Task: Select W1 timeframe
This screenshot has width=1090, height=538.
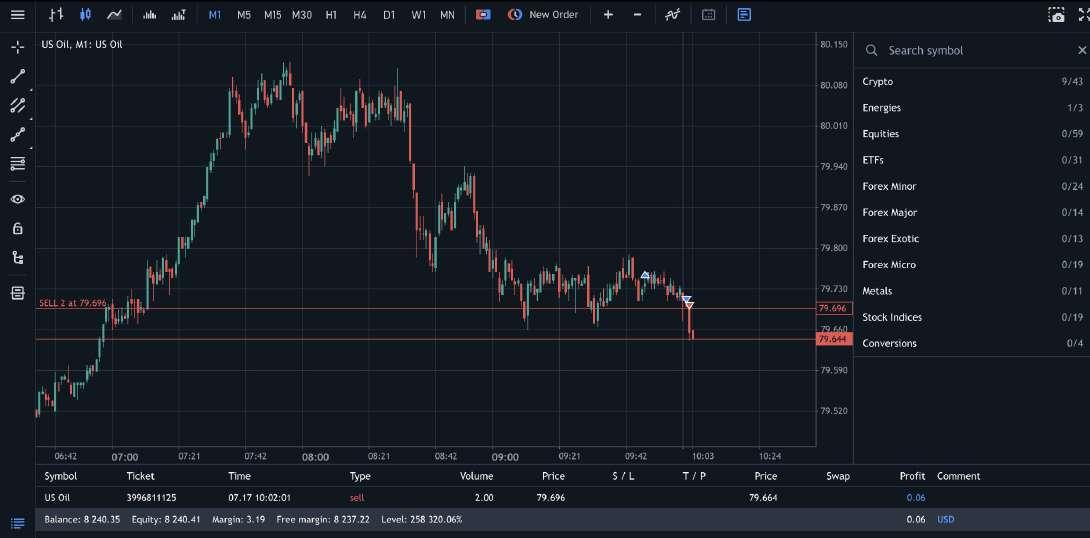Action: pyautogui.click(x=418, y=15)
